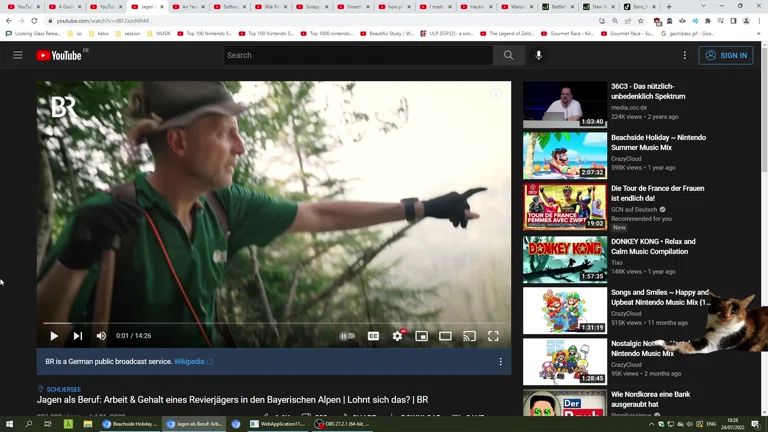Image resolution: width=768 pixels, height=432 pixels.
Task: Cast video with Play on TV icon
Action: tap(469, 337)
